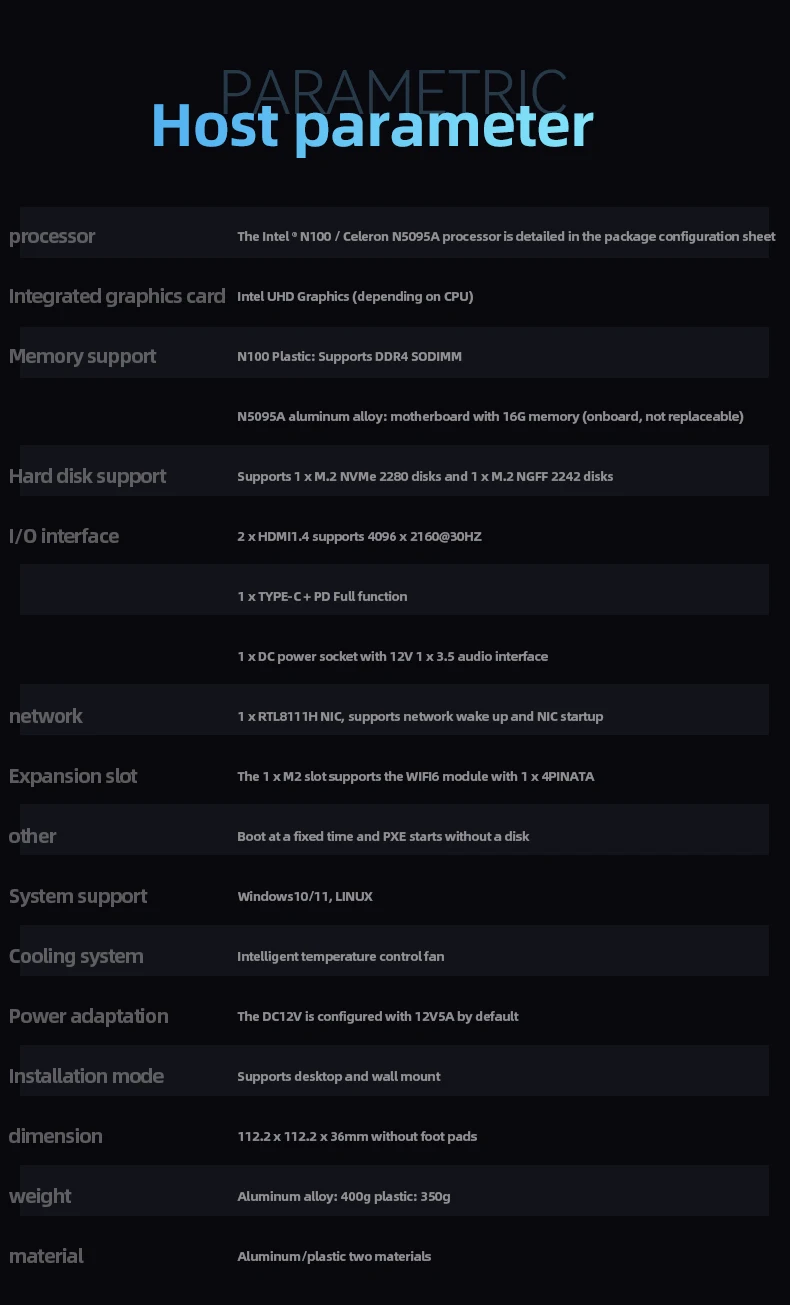Click the 'Cooling system' label
Viewport: 790px width, 1305px height.
click(76, 957)
